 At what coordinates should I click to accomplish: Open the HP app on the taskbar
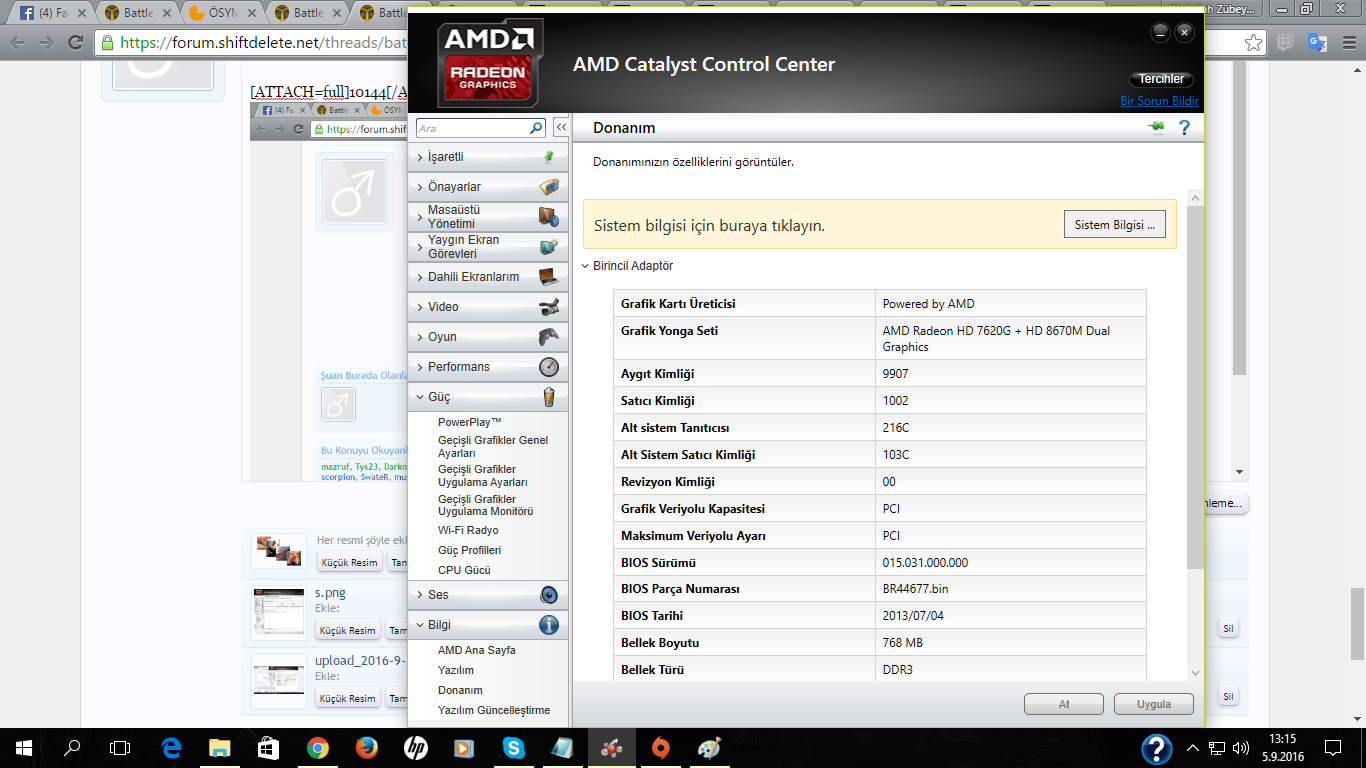[416, 748]
